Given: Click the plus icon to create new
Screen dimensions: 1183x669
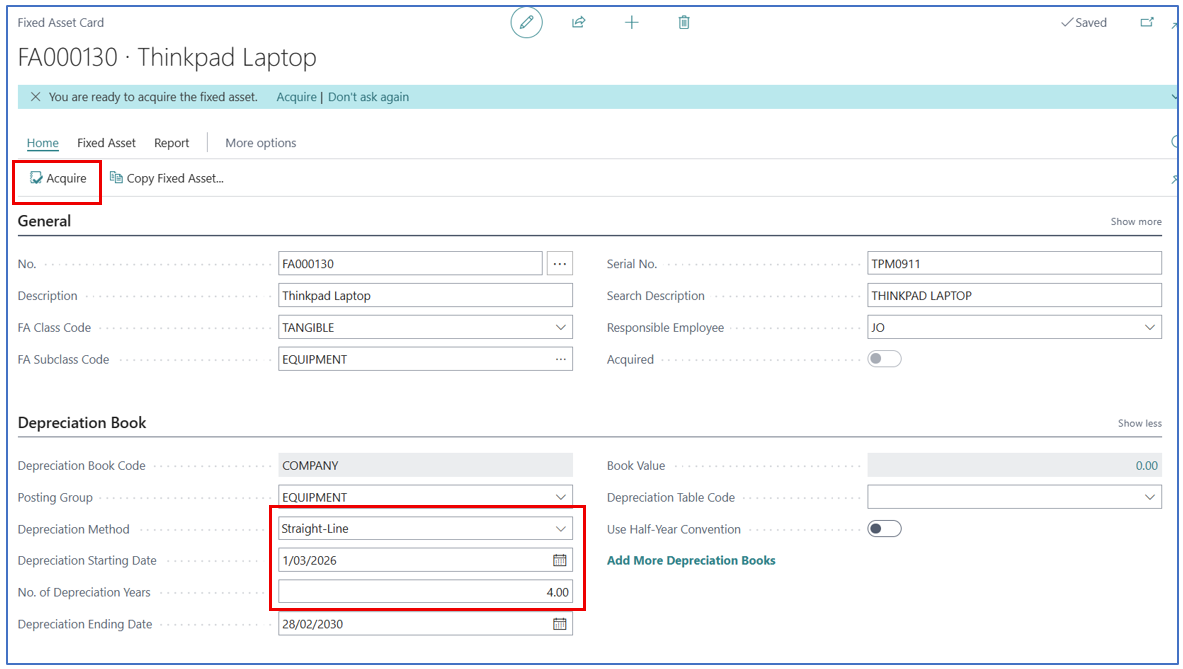Looking at the screenshot, I should (x=631, y=22).
